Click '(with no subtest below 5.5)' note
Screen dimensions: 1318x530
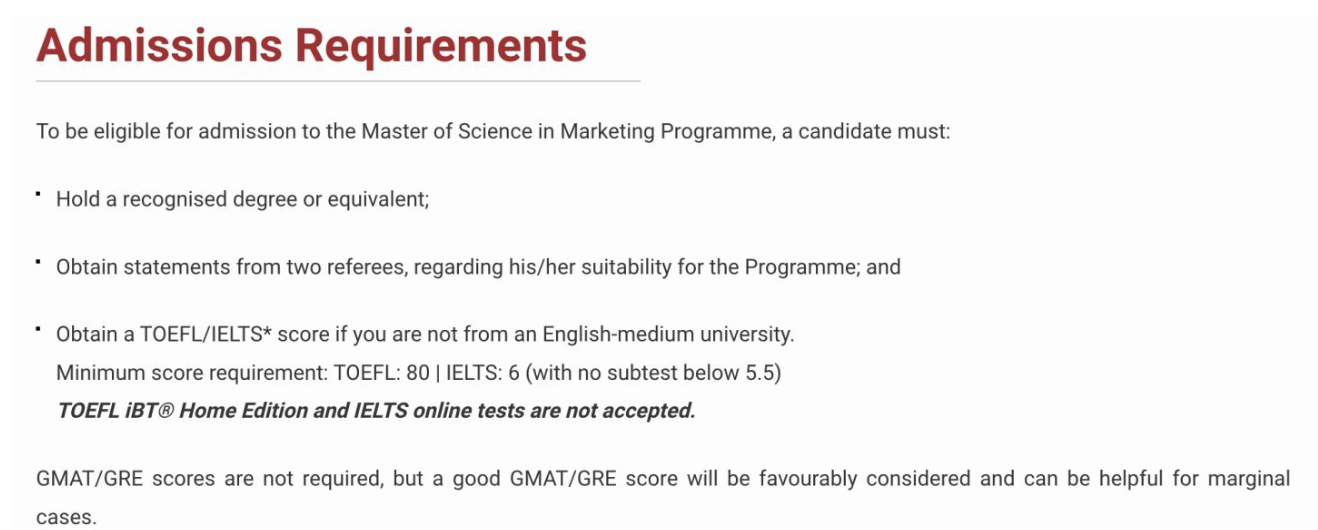tap(653, 373)
